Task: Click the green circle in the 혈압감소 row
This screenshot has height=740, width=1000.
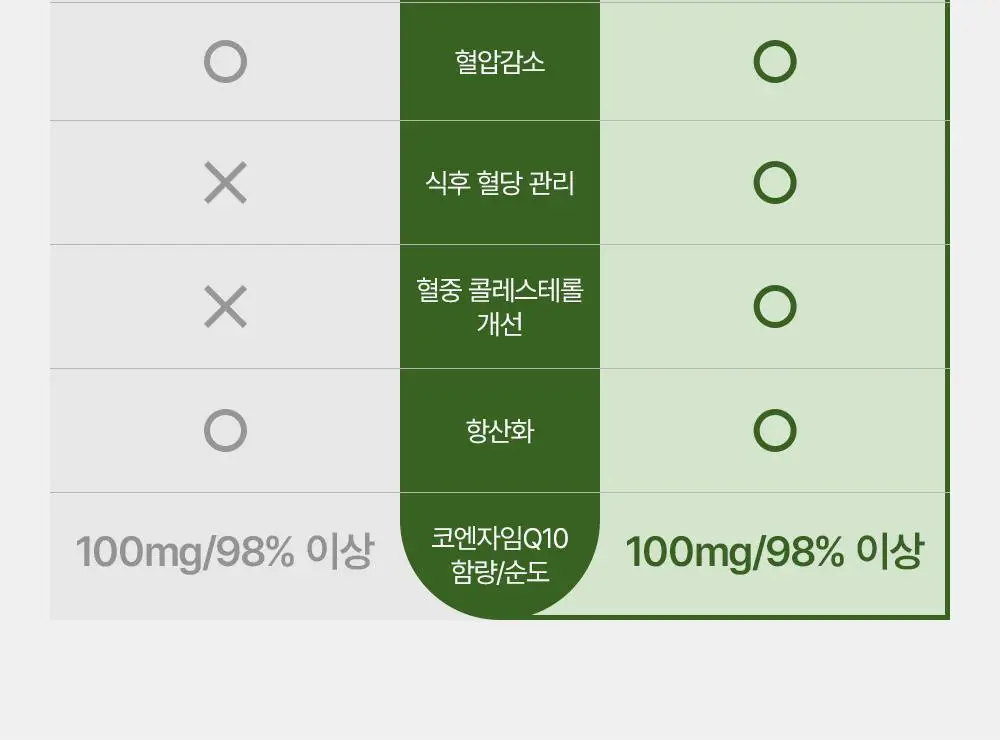Action: coord(775,62)
